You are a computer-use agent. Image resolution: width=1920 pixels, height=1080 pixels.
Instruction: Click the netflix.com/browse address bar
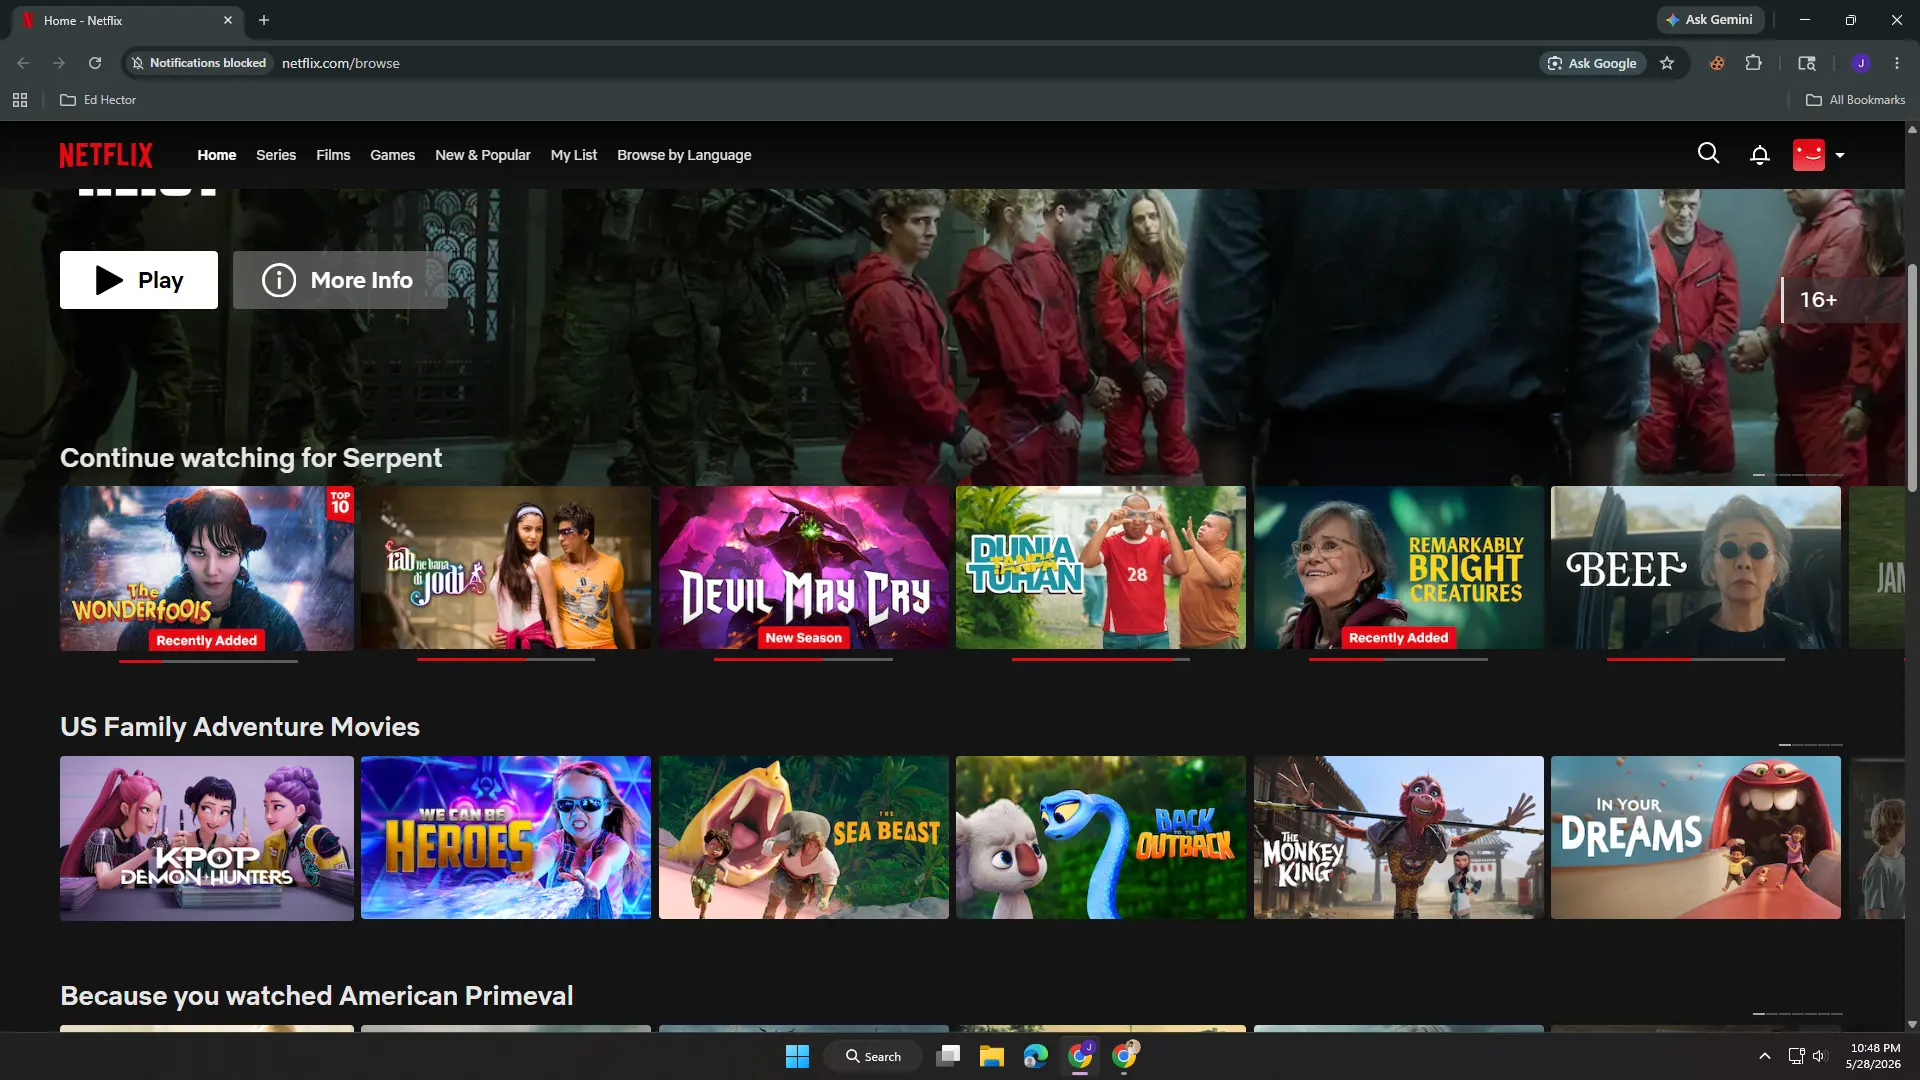[x=340, y=63]
